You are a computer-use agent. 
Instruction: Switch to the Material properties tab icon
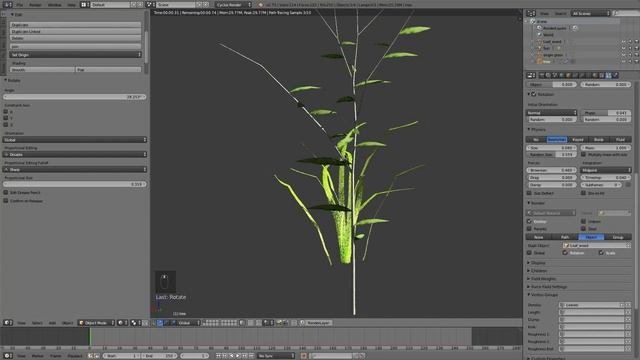[594, 75]
